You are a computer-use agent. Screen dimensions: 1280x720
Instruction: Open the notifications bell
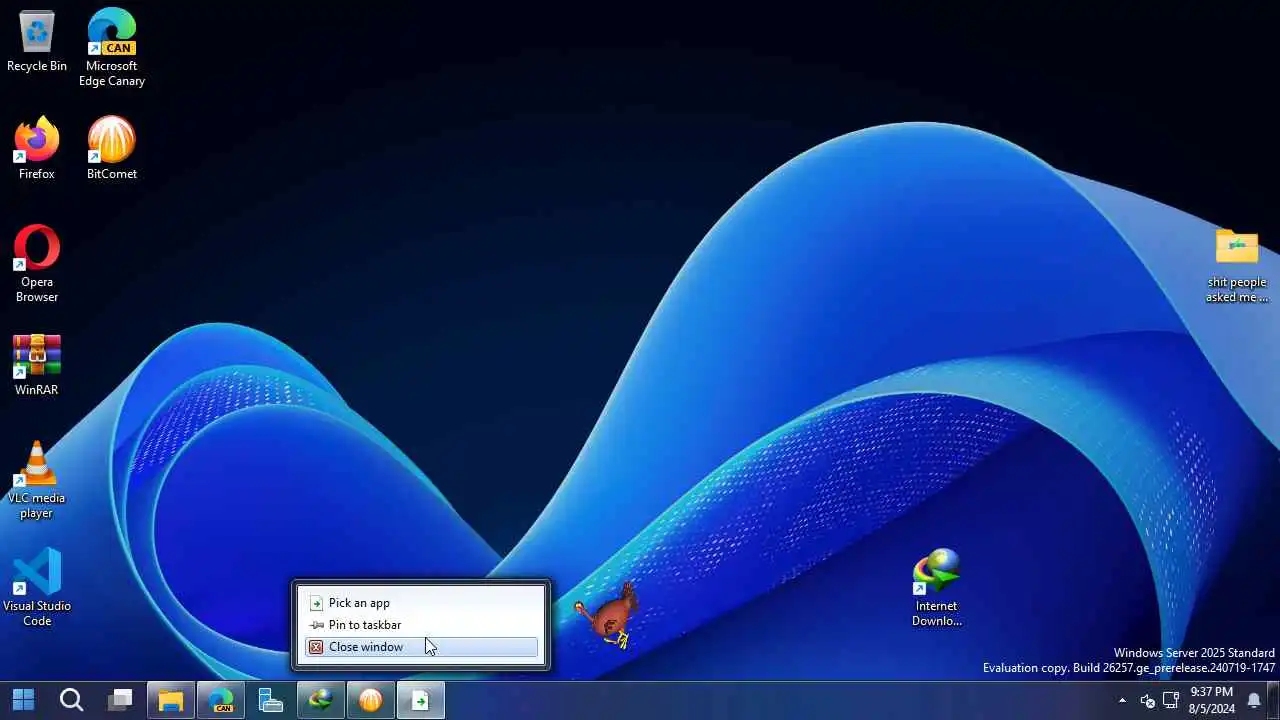tap(1254, 700)
